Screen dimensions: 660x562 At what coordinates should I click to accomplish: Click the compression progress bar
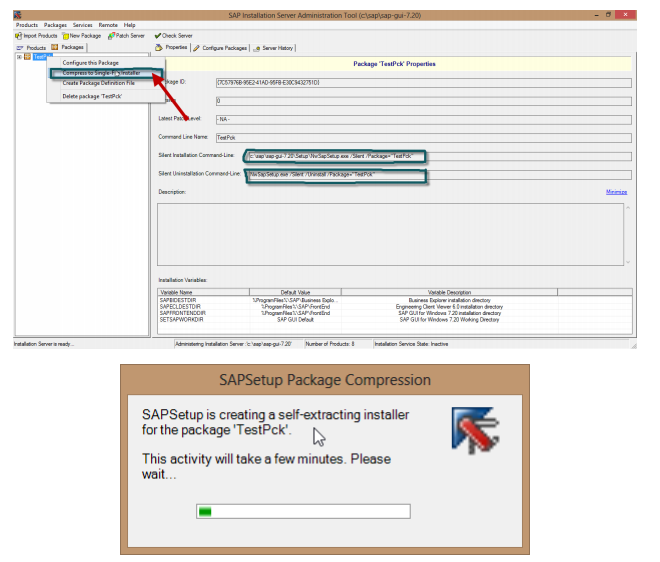303,511
